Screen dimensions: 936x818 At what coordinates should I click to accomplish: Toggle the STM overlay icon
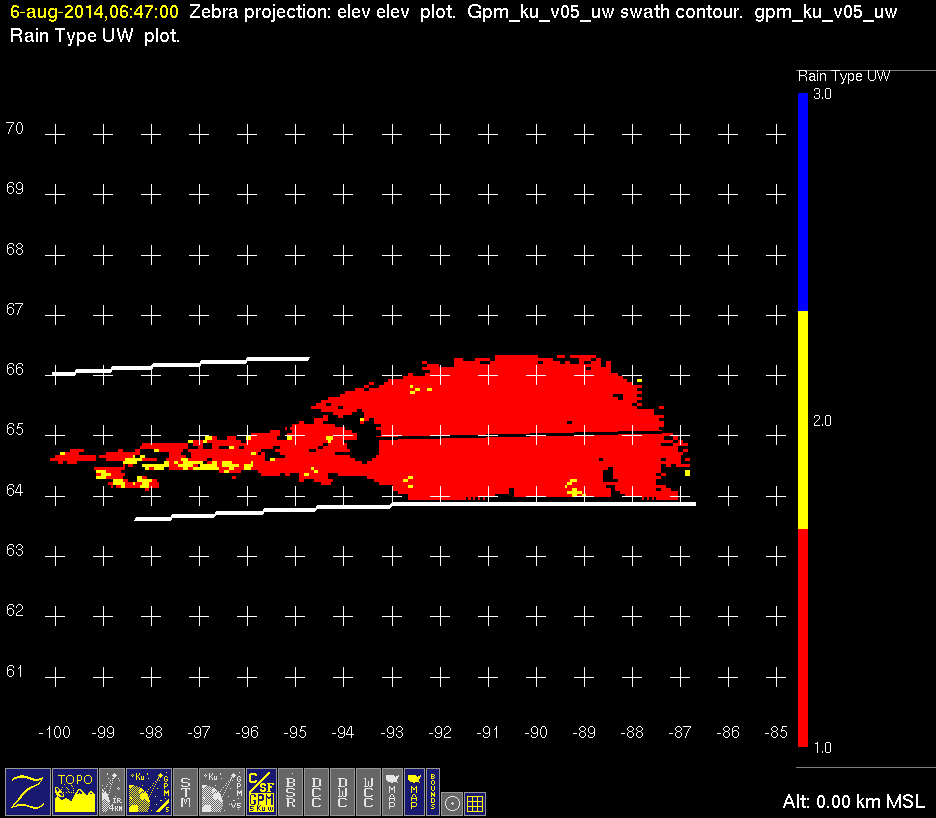coord(185,791)
